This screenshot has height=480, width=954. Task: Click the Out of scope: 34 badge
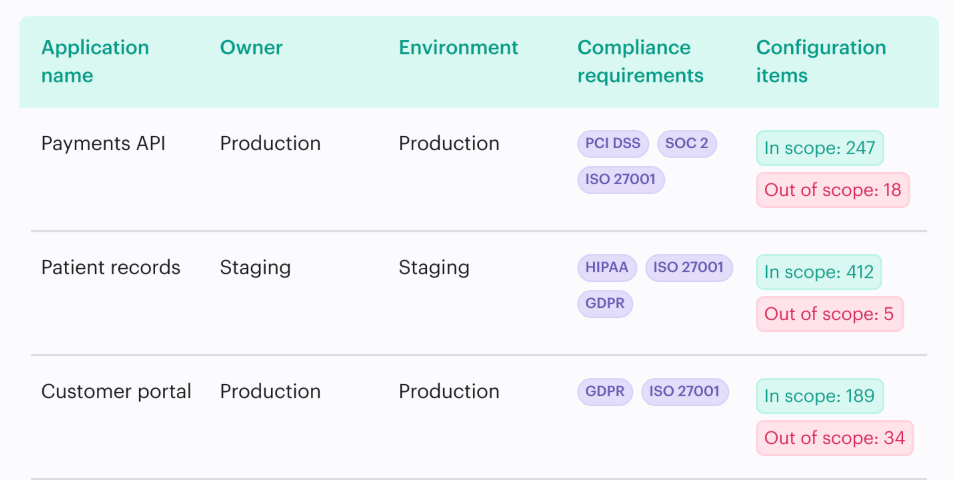pos(835,438)
